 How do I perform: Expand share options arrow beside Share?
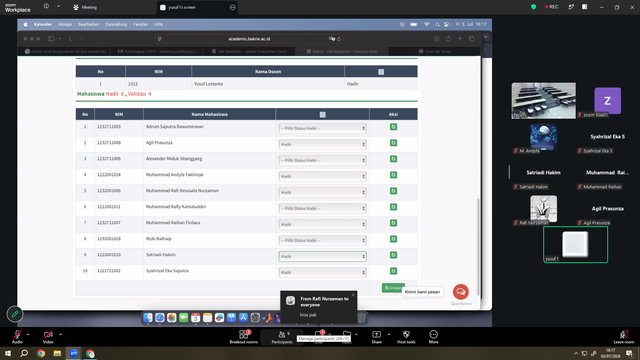coord(389,334)
